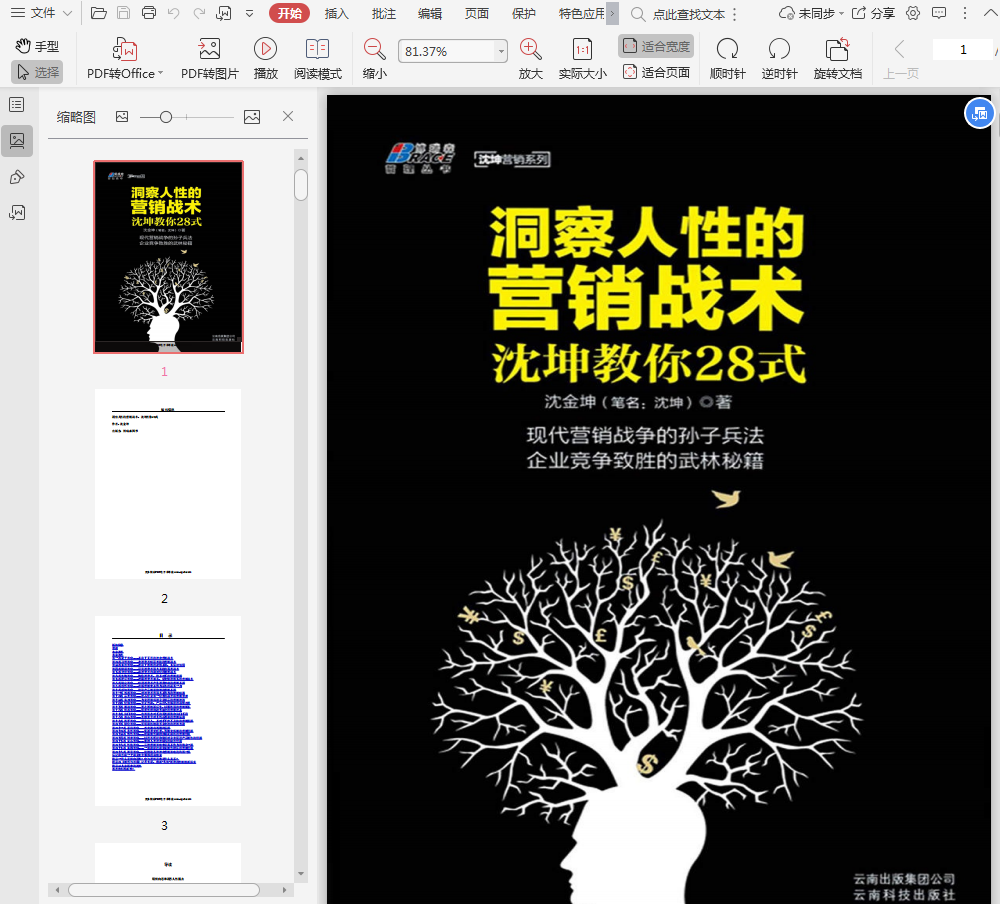Toggle the thumbnails sidebar panel icon
The height and width of the screenshot is (904, 1000).
17,141
